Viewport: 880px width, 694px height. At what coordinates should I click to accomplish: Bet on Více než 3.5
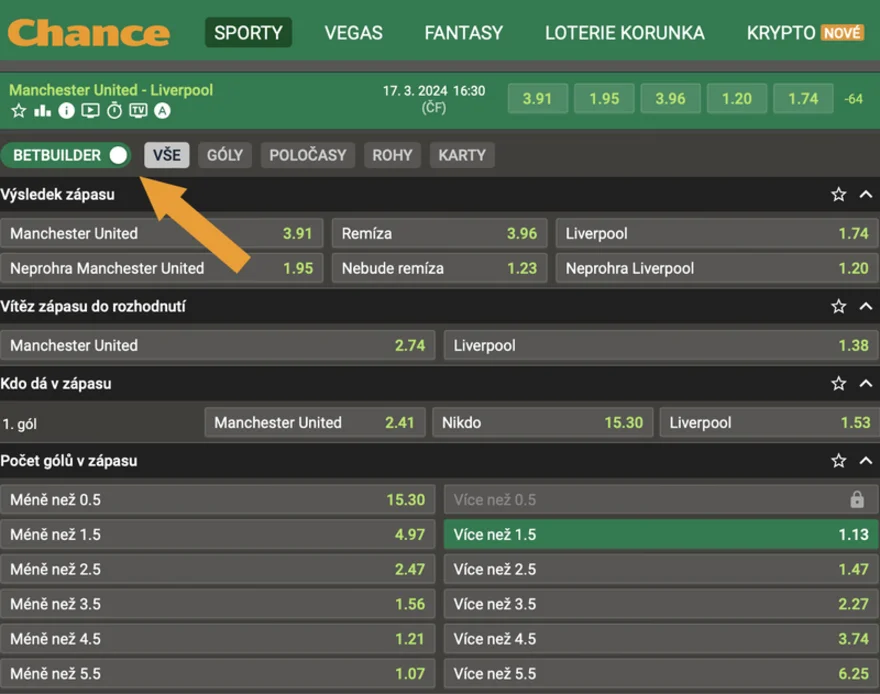(661, 604)
